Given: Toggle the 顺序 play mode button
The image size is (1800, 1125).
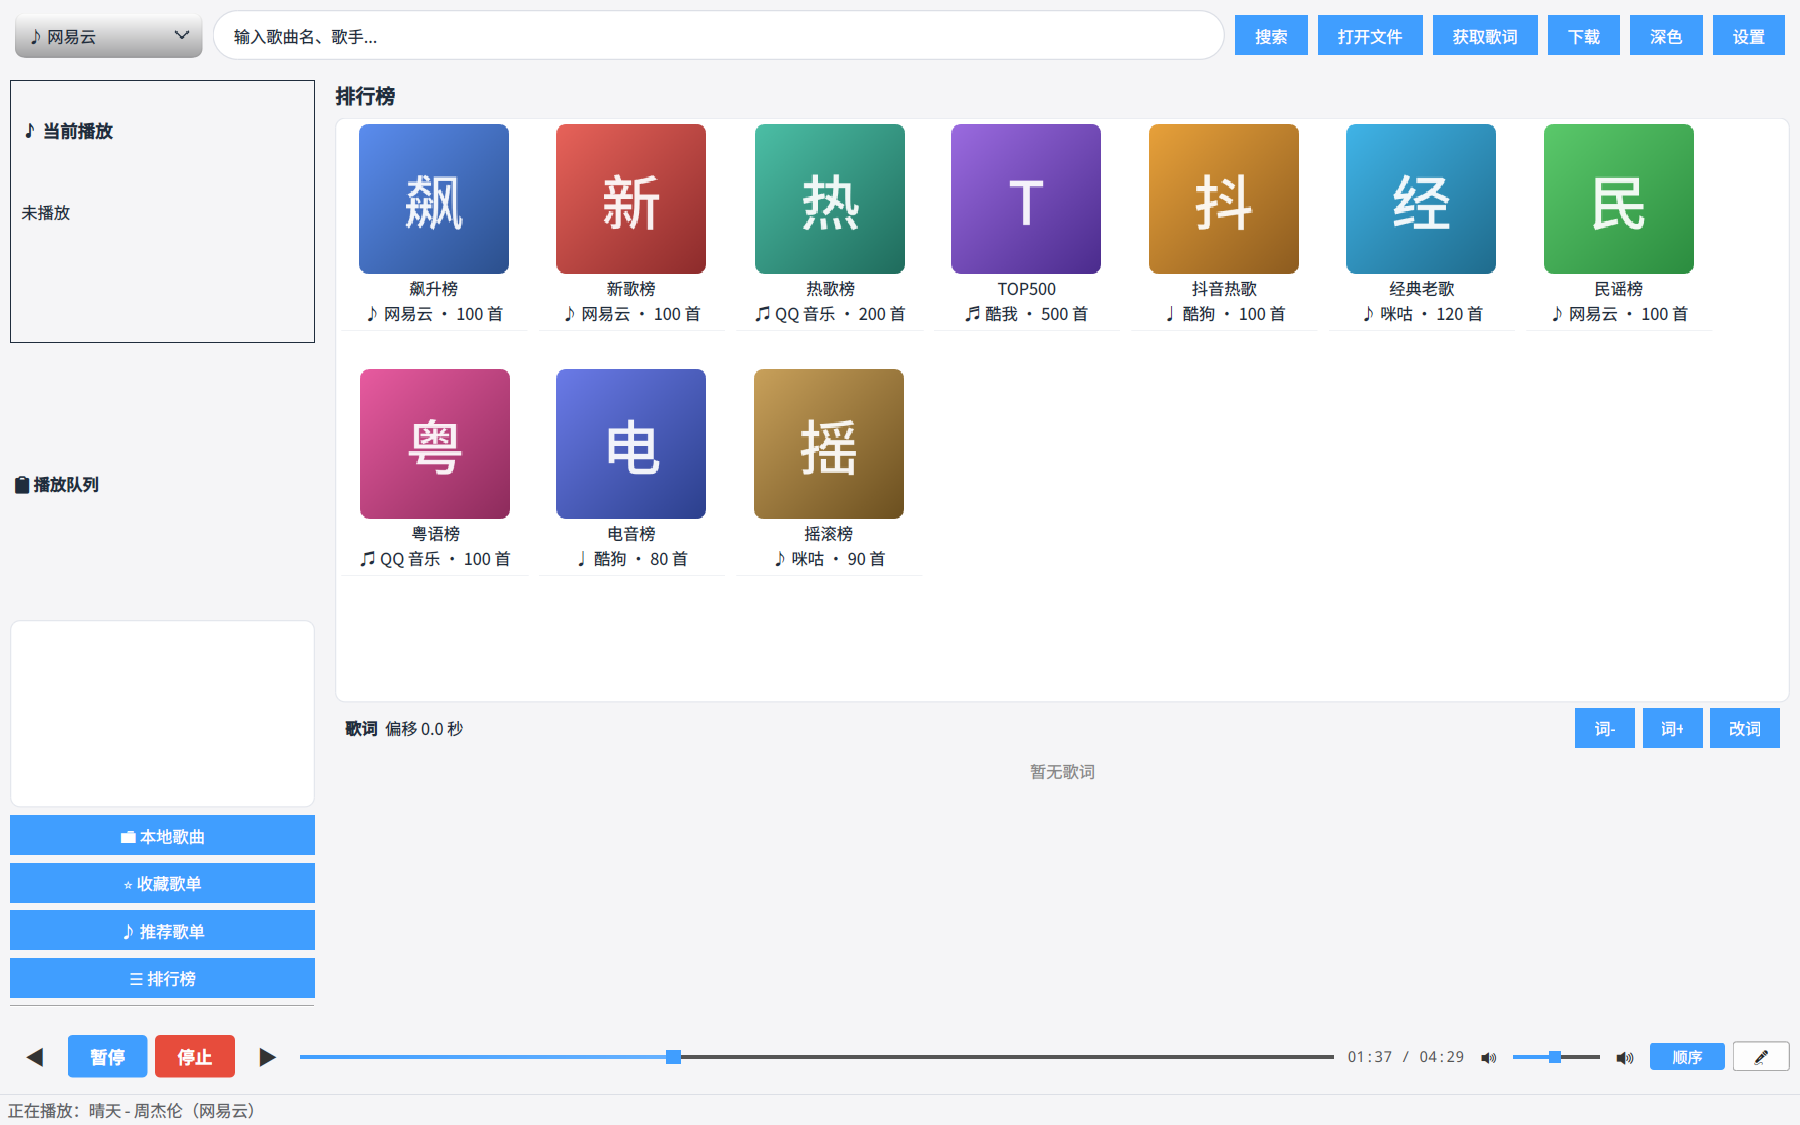Looking at the screenshot, I should pyautogui.click(x=1687, y=1056).
